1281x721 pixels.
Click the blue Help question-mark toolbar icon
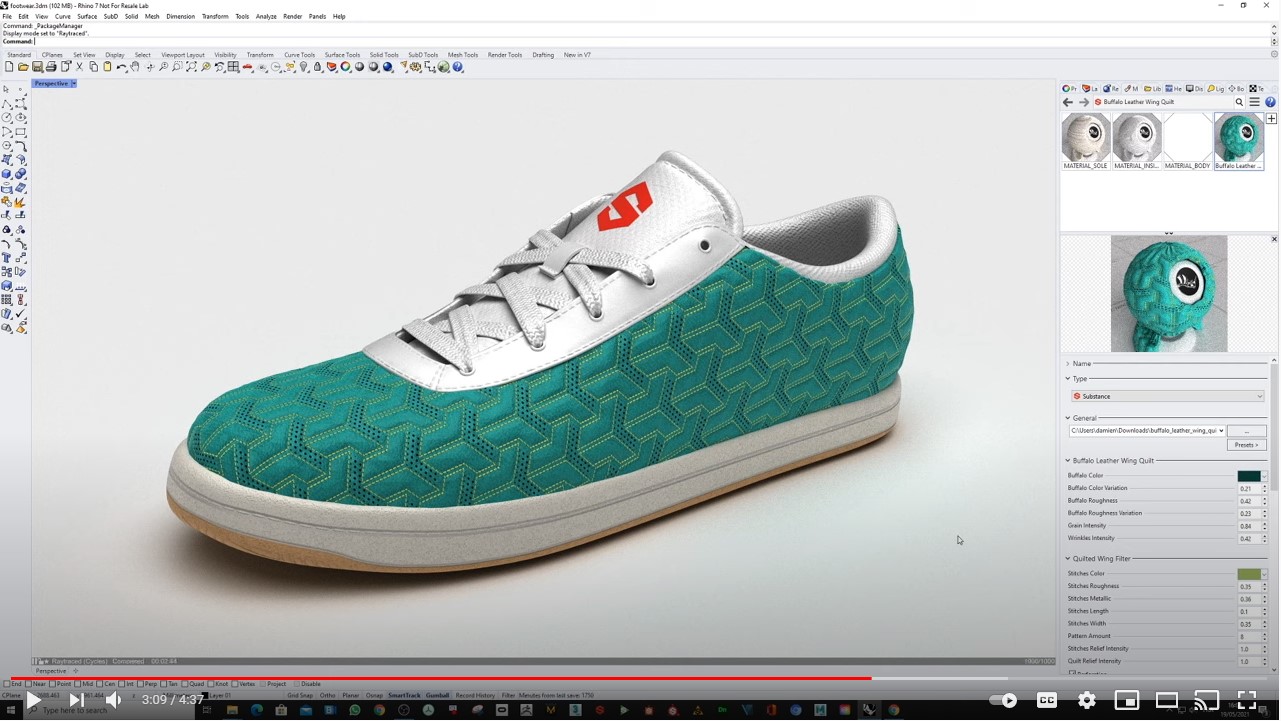(457, 67)
